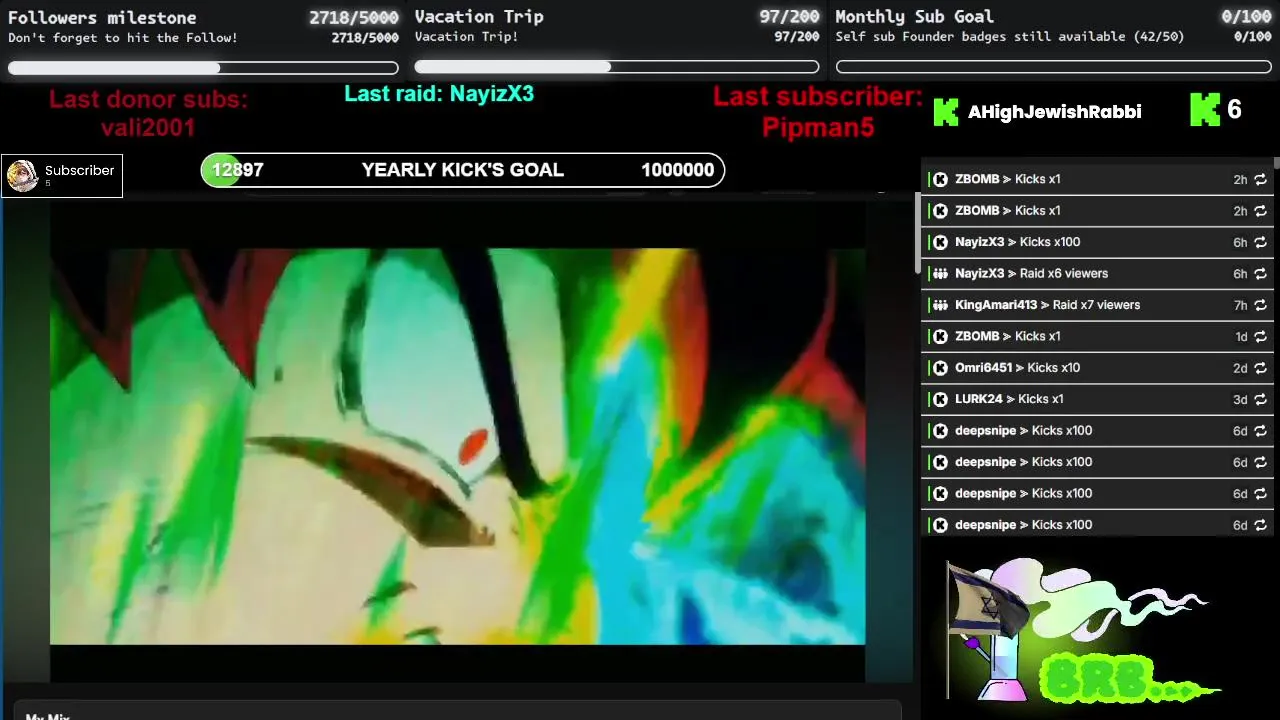Image resolution: width=1280 pixels, height=720 pixels.
Task: Click the Last subscriber label
Action: click(818, 97)
